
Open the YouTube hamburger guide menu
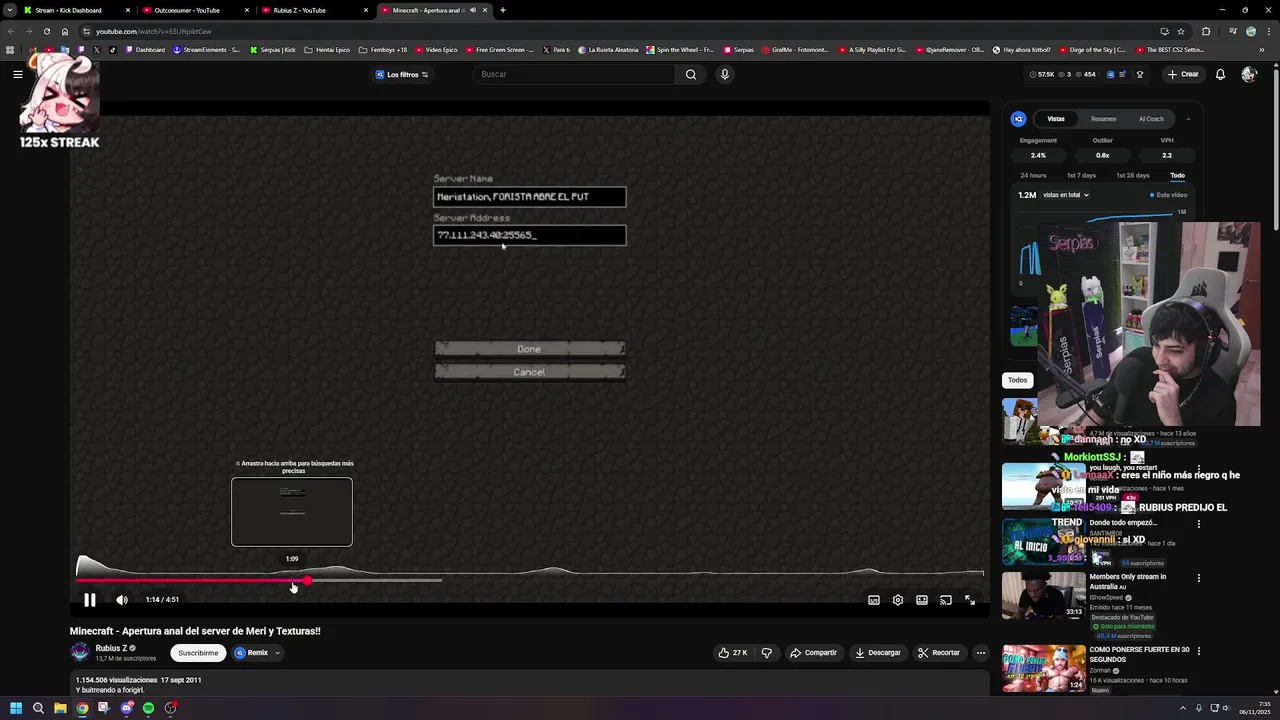tap(18, 74)
